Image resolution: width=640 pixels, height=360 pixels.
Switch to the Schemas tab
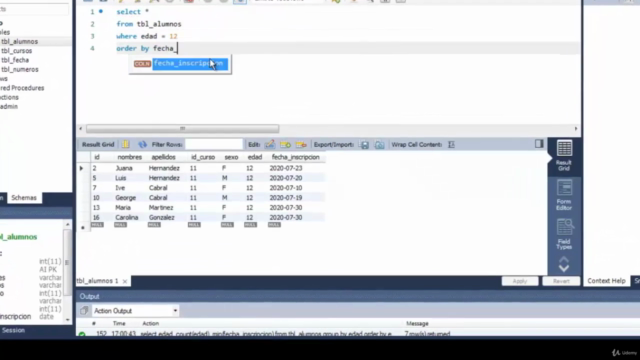(24, 198)
